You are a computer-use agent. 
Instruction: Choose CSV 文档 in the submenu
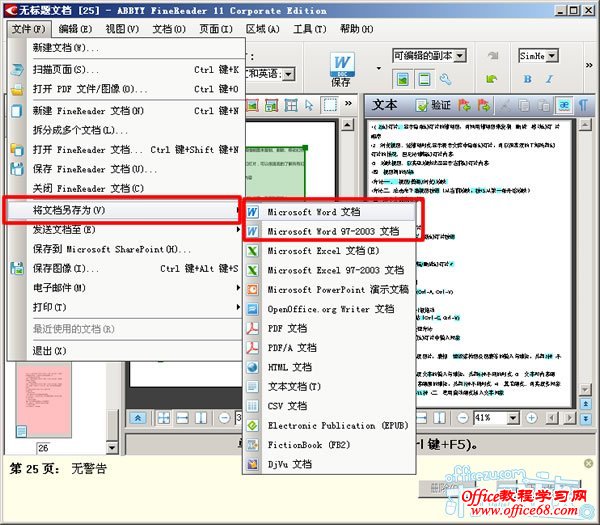coord(330,406)
